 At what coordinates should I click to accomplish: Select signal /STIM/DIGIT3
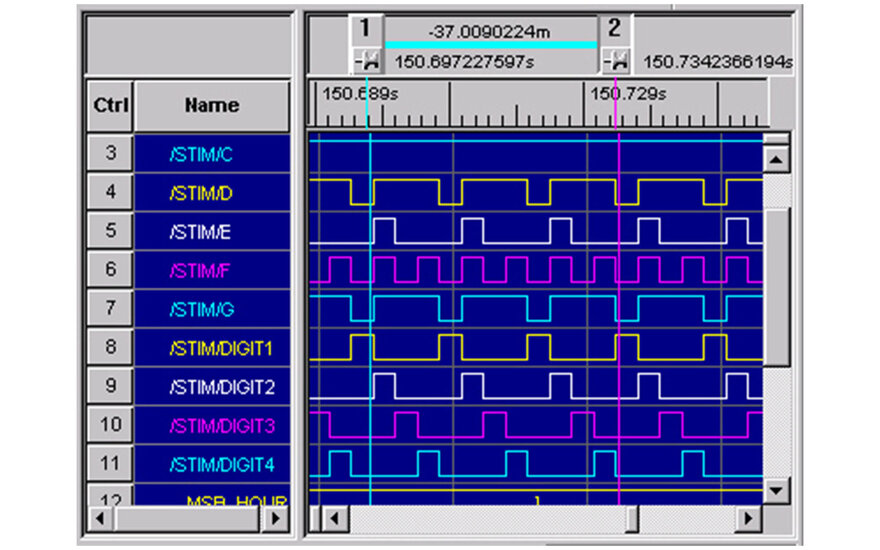tap(213, 425)
